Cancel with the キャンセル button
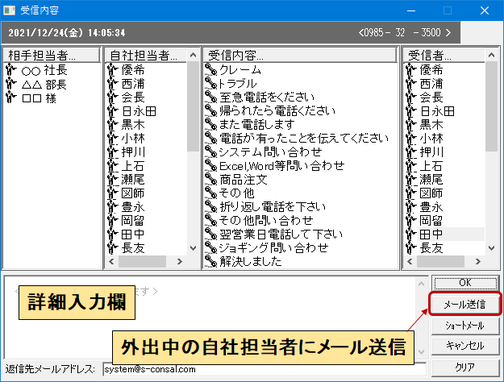This screenshot has width=504, height=382. tap(465, 346)
